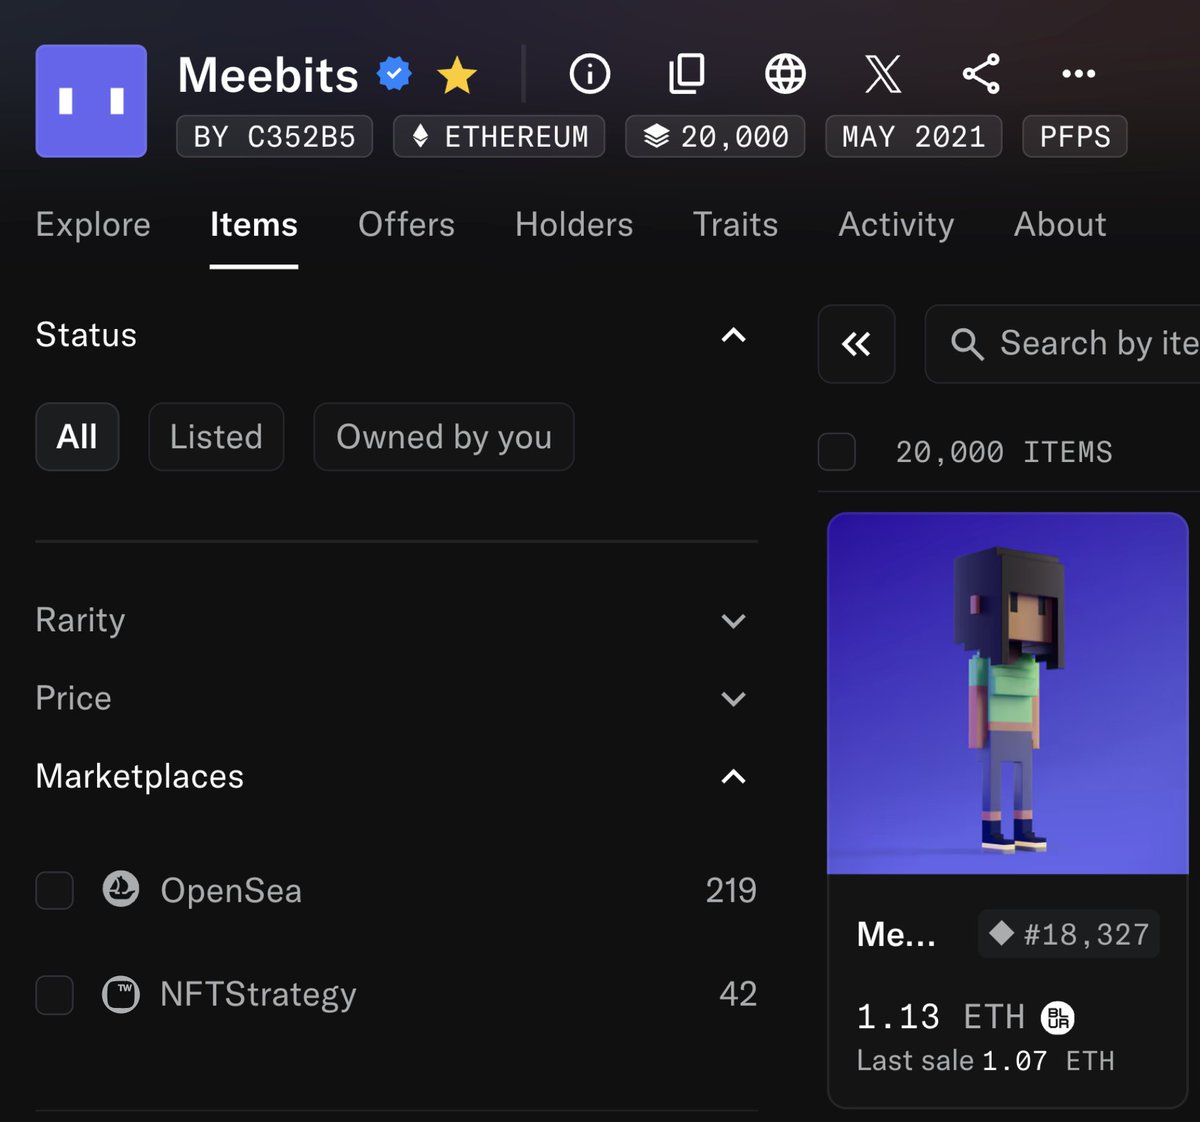Click the magnifier search icon
The image size is (1200, 1122).
[967, 344]
